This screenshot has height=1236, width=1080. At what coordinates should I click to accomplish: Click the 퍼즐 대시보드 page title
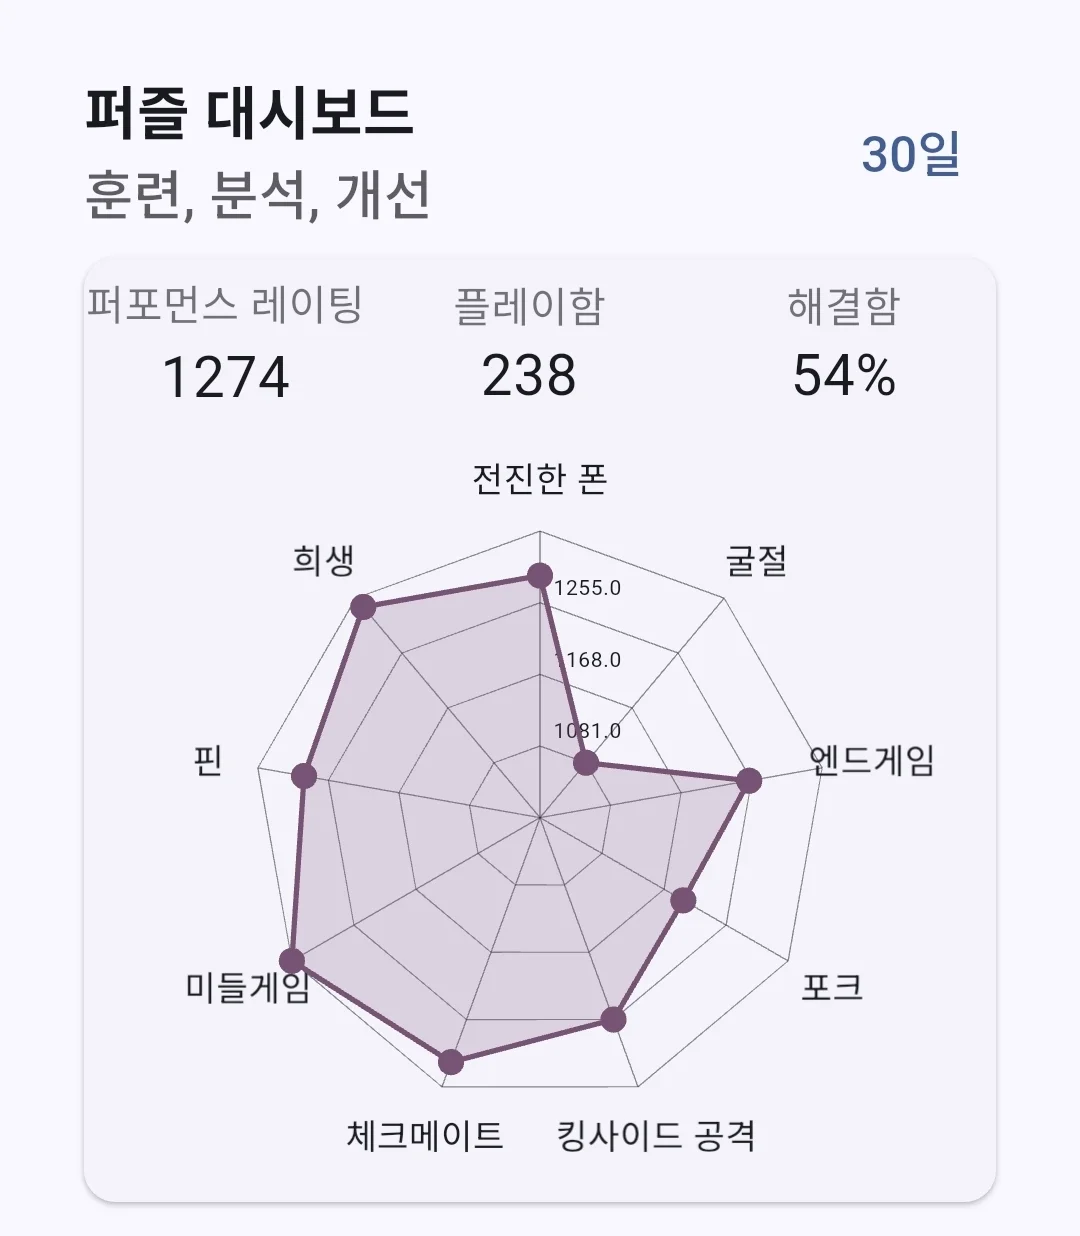pos(249,112)
